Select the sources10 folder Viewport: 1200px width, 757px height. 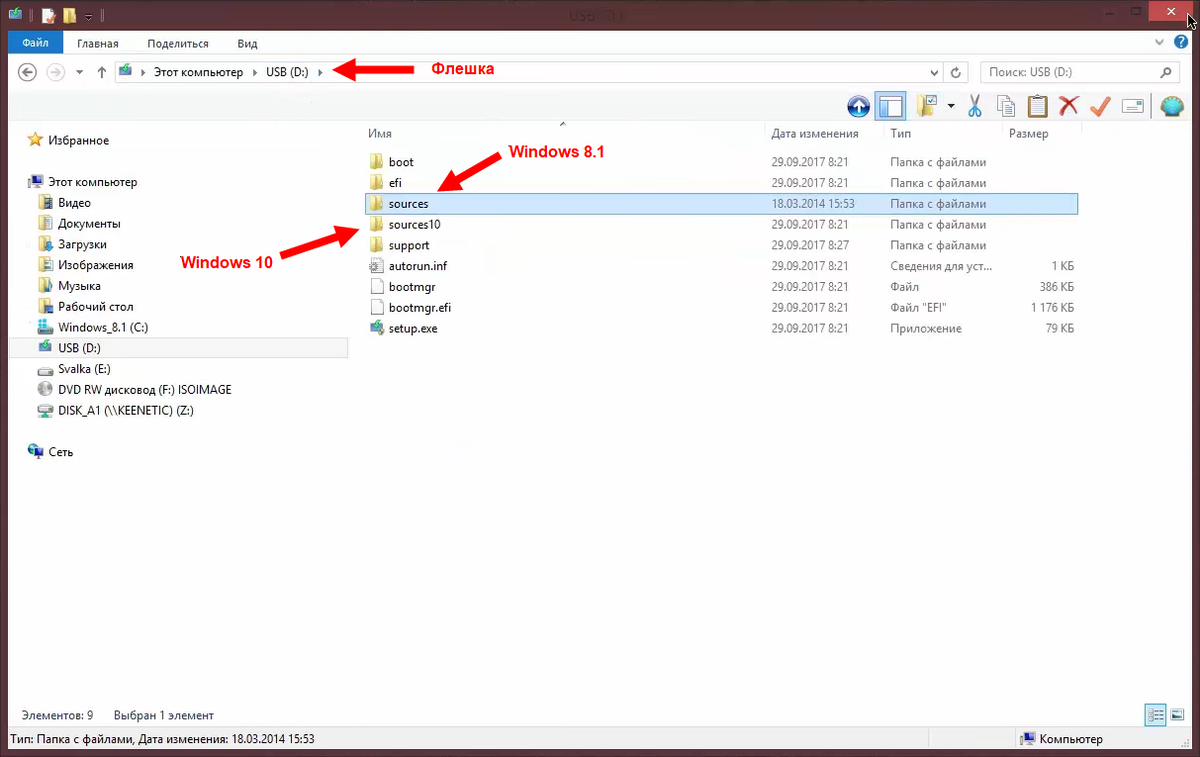(414, 224)
